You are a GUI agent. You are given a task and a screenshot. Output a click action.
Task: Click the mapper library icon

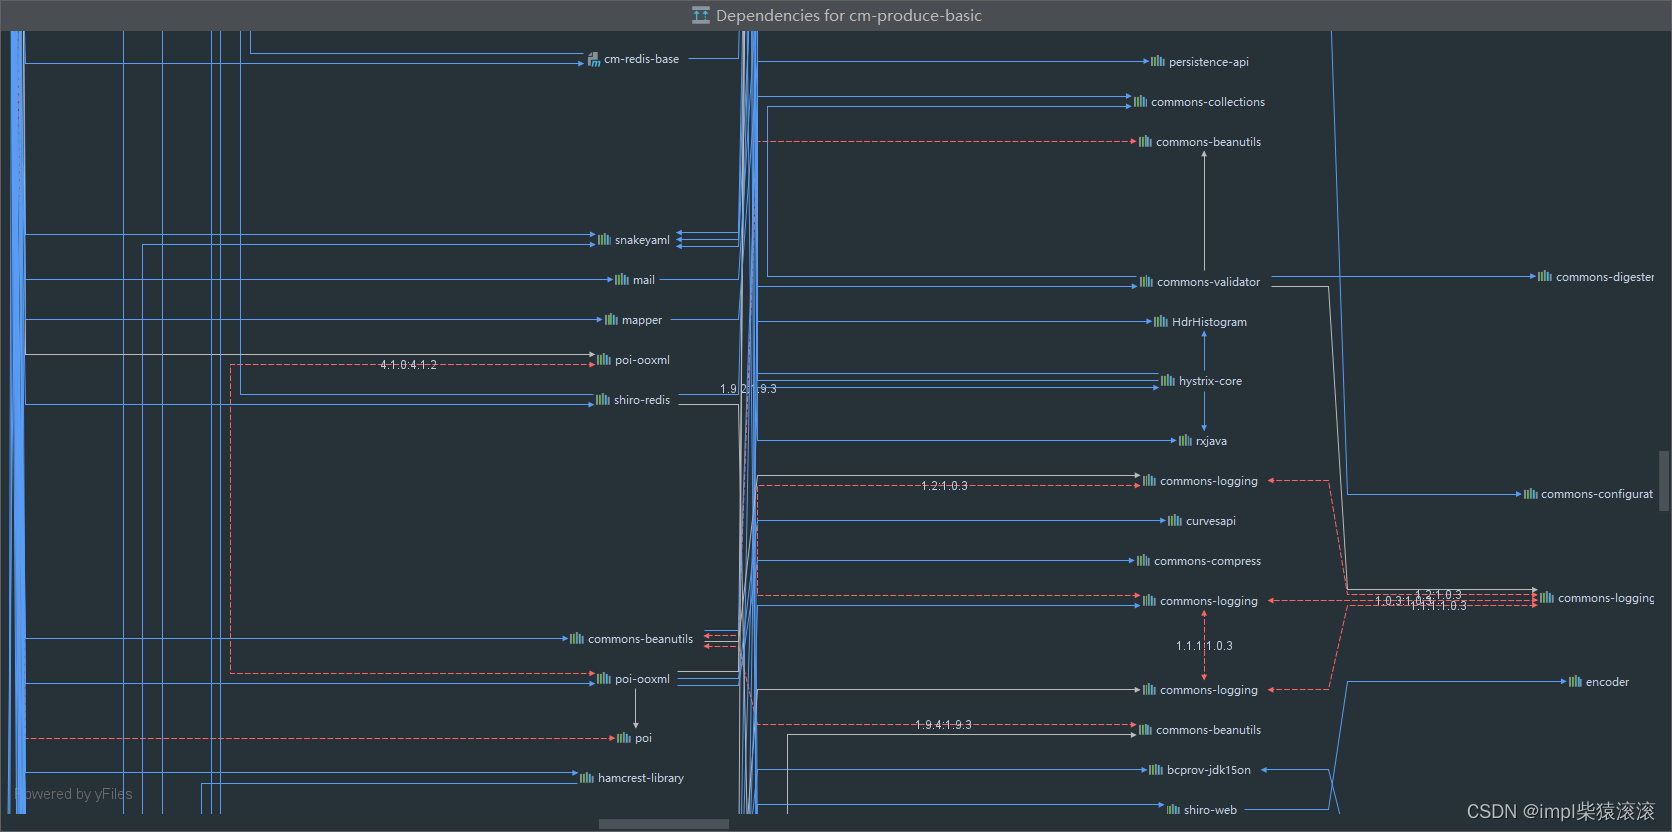[611, 320]
